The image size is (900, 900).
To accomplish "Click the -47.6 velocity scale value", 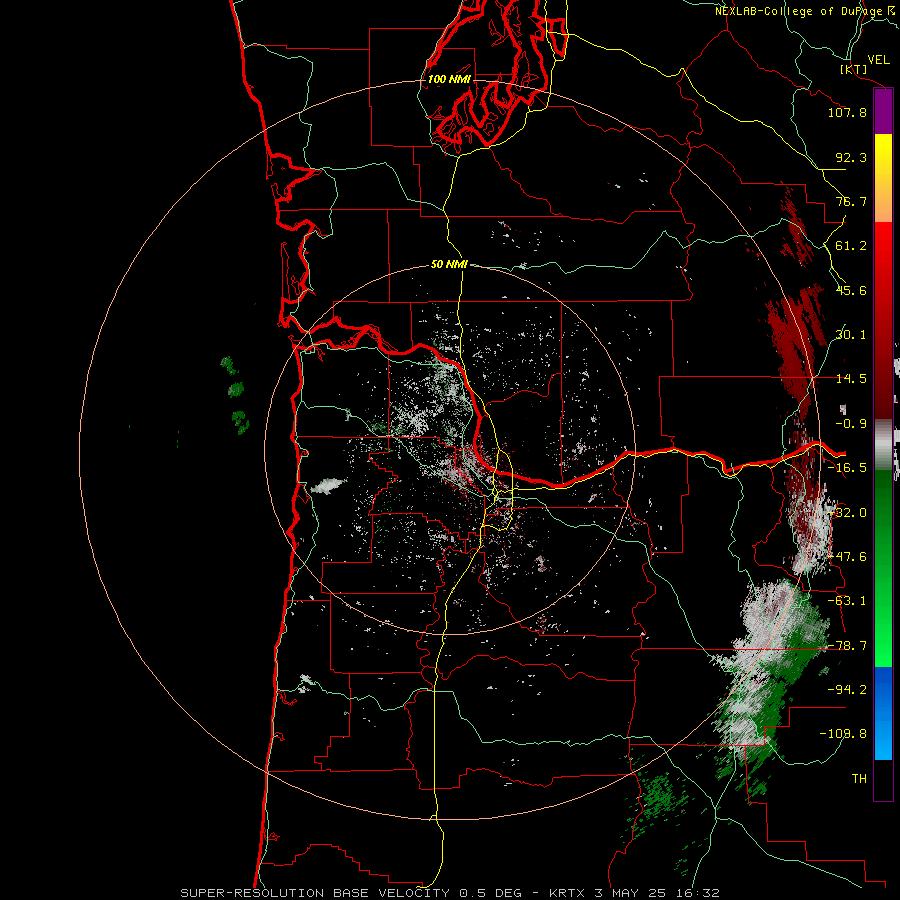I will coord(847,557).
